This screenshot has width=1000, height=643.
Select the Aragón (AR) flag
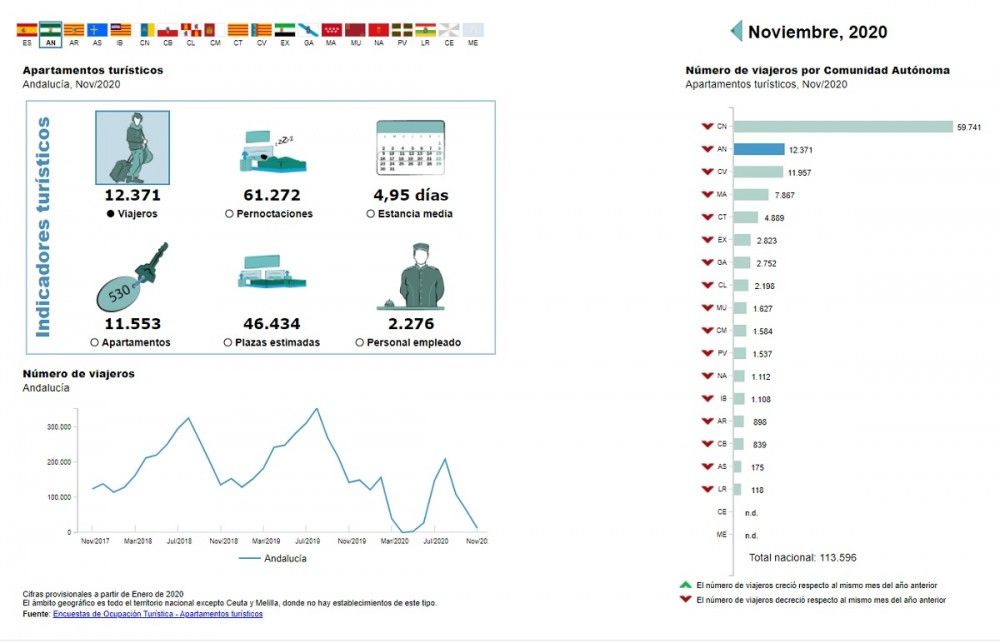(74, 30)
